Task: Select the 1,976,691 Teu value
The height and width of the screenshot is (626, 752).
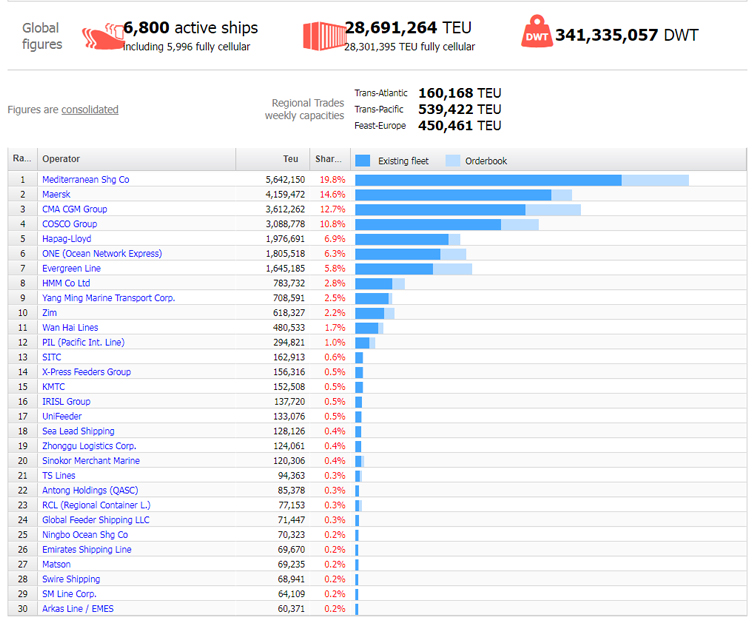Action: click(x=285, y=239)
